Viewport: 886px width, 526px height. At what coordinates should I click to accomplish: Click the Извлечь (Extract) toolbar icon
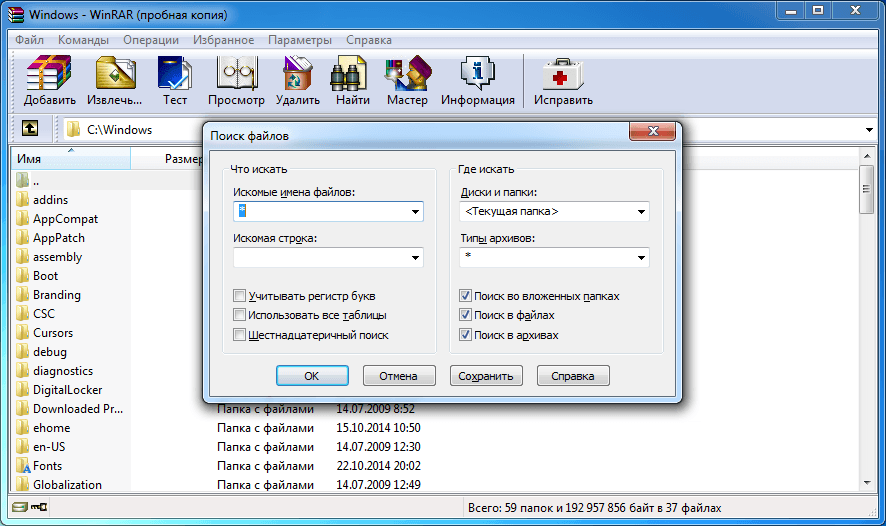pyautogui.click(x=115, y=73)
